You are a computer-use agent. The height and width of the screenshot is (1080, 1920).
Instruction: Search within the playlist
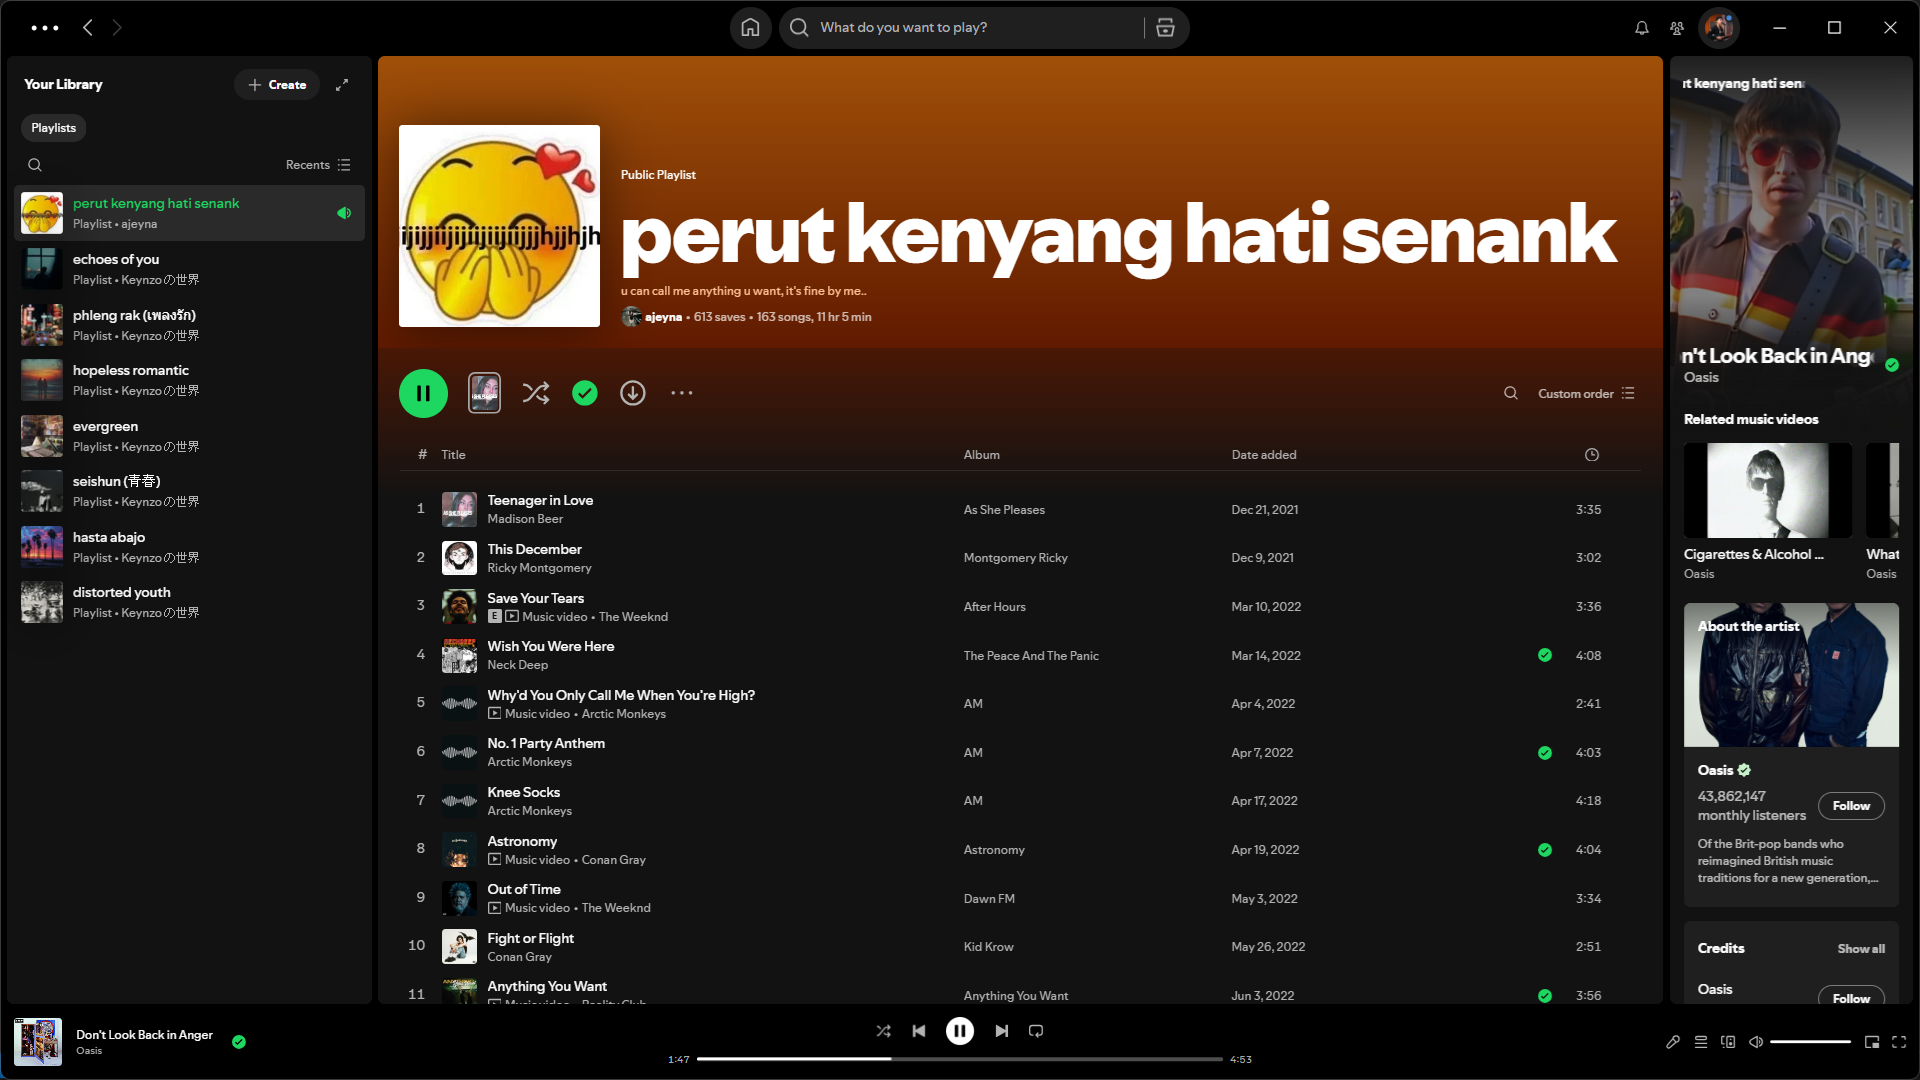1511,393
